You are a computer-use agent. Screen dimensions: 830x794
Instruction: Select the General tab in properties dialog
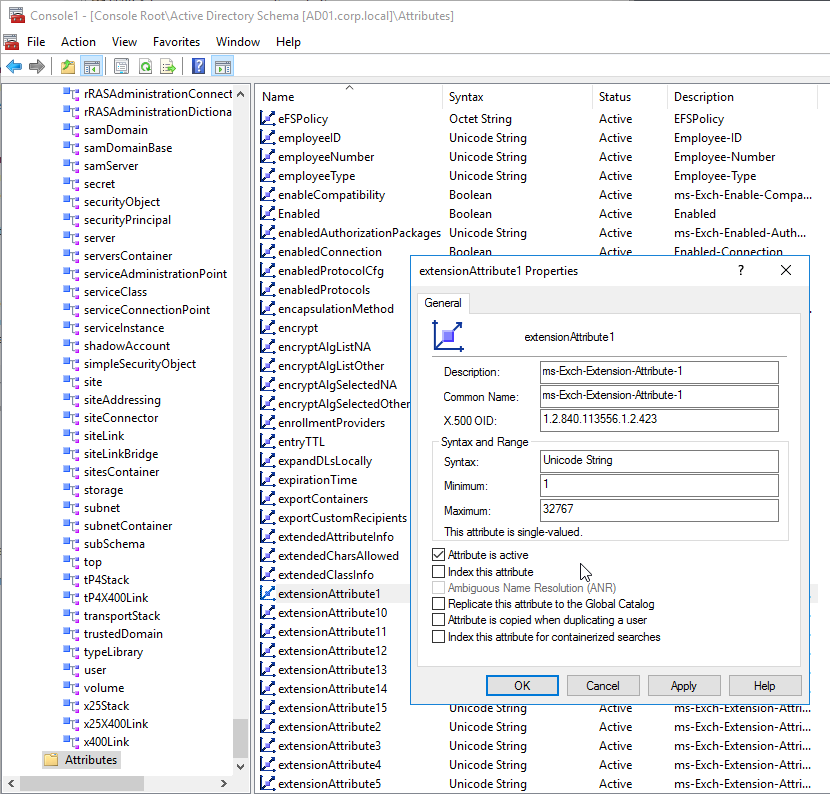coord(443,303)
